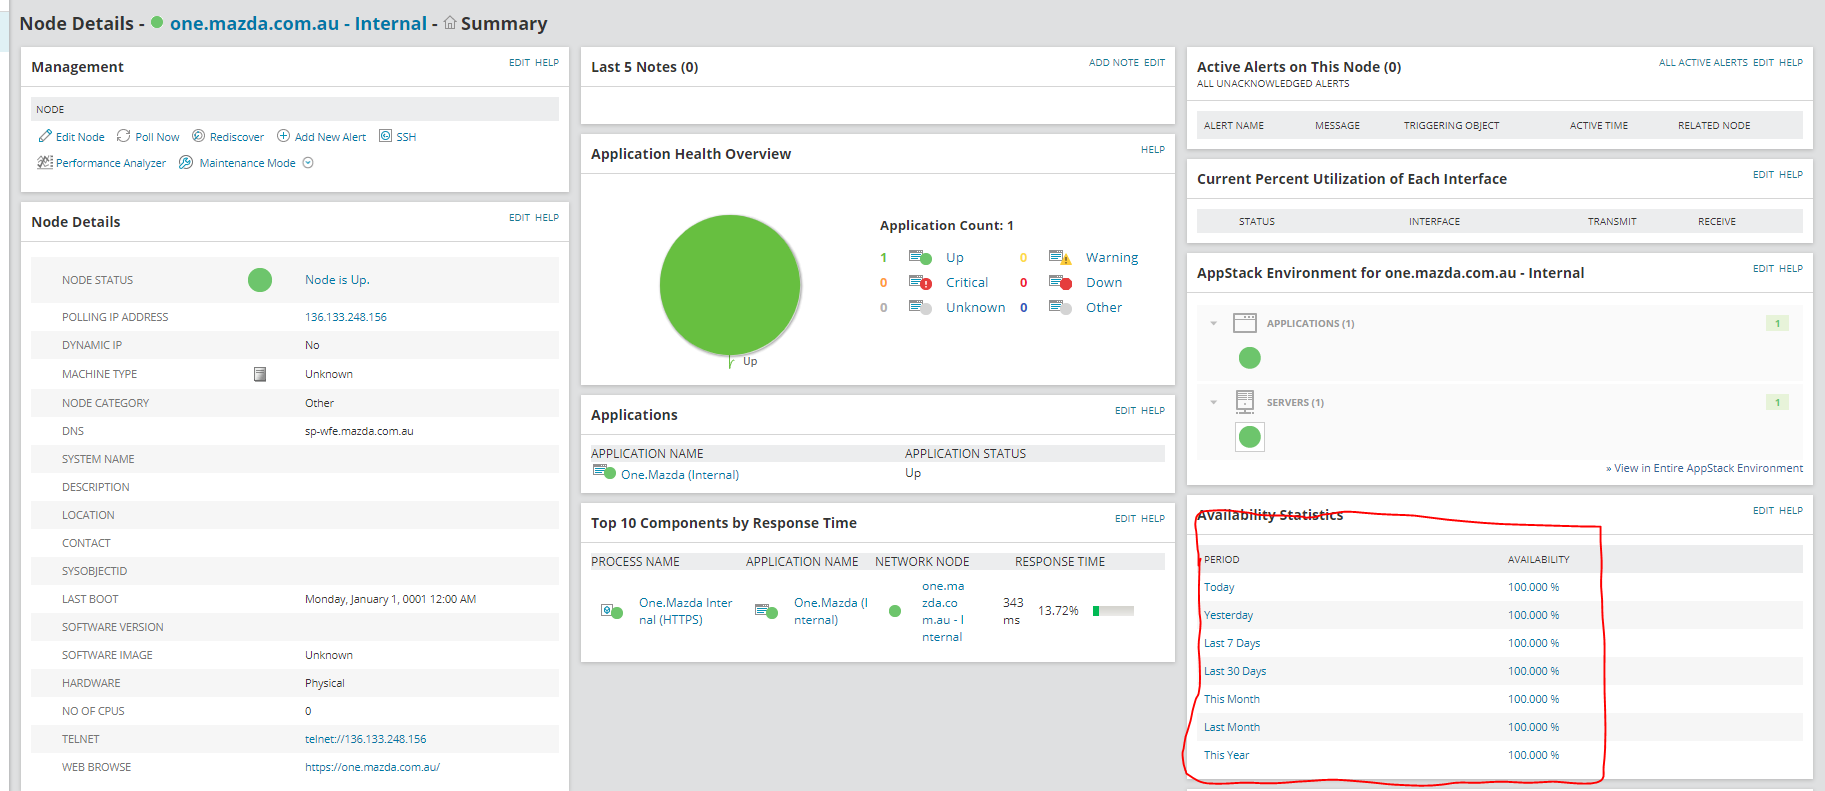Open Last 7 Days availability period
Image resolution: width=1825 pixels, height=791 pixels.
(1232, 643)
